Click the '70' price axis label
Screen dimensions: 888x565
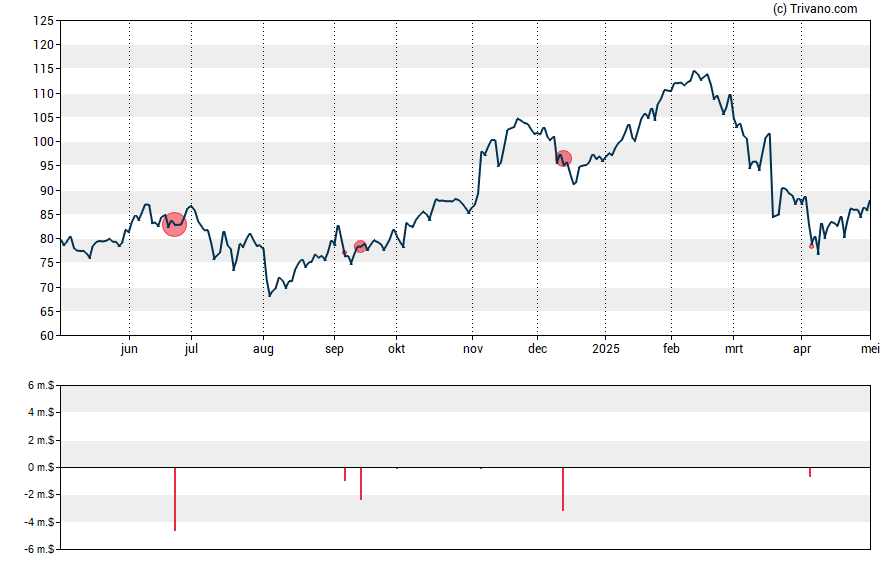coord(46,287)
